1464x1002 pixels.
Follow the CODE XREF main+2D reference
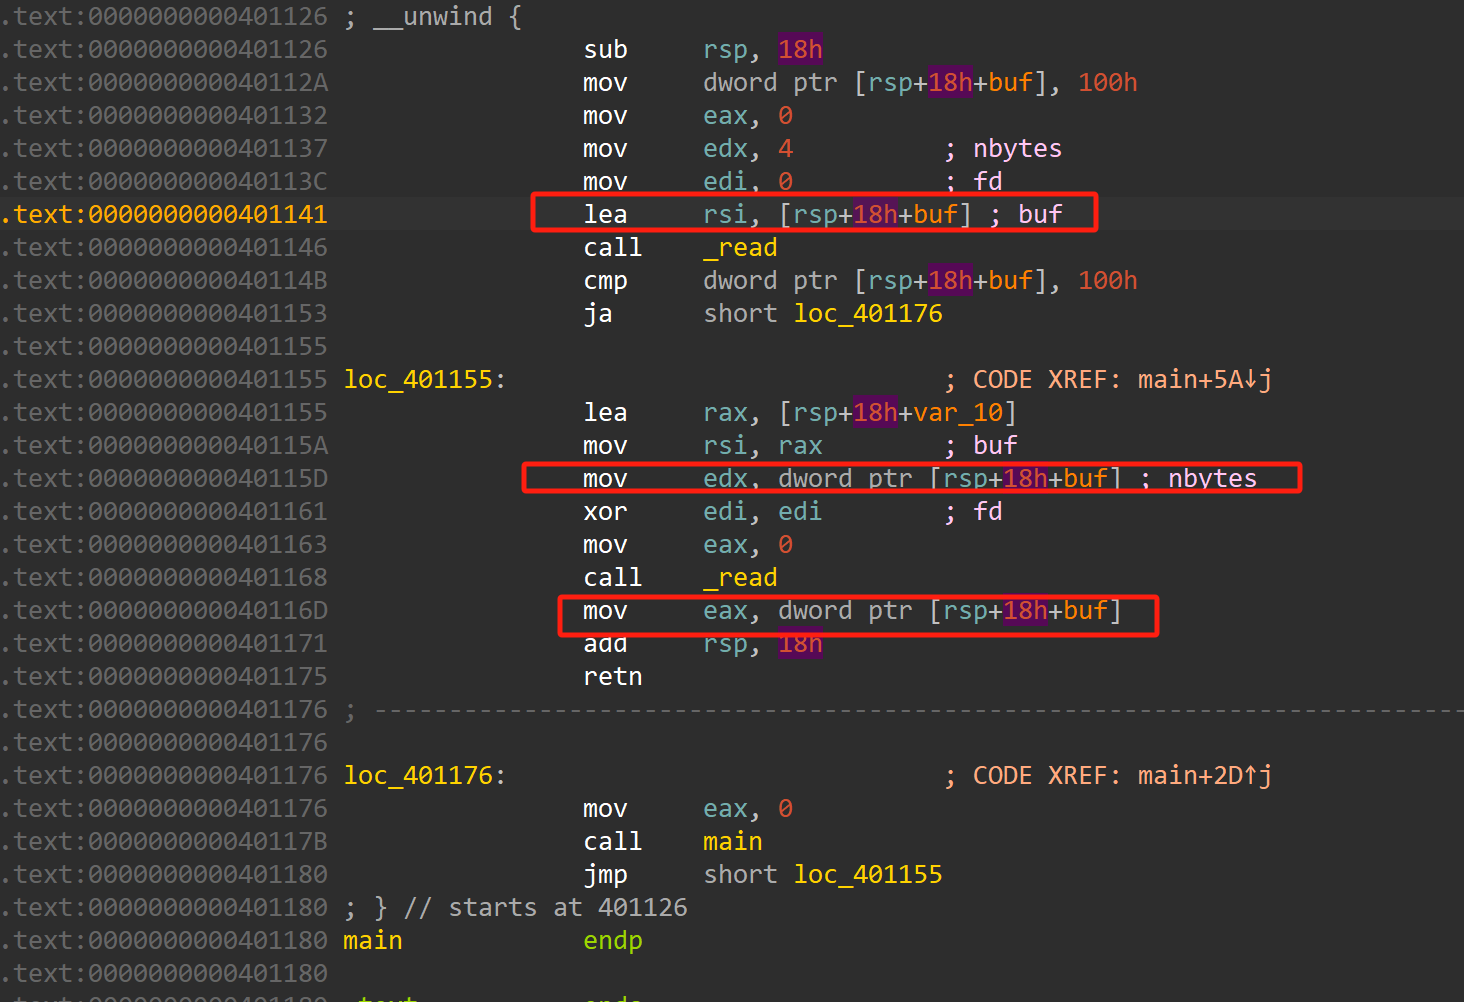[1205, 775]
